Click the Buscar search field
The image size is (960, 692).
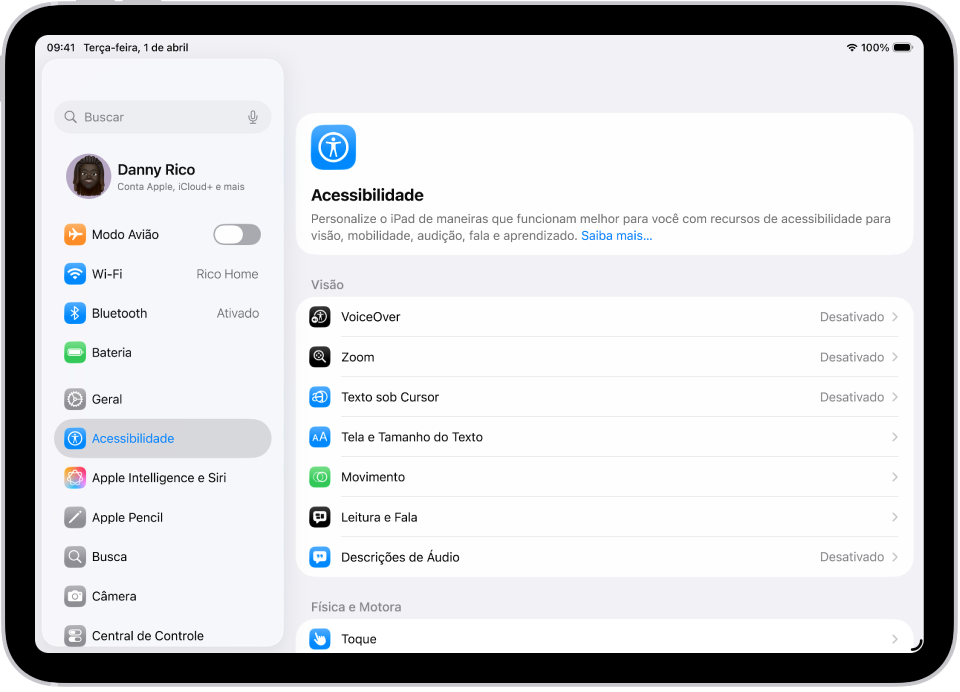coord(162,117)
